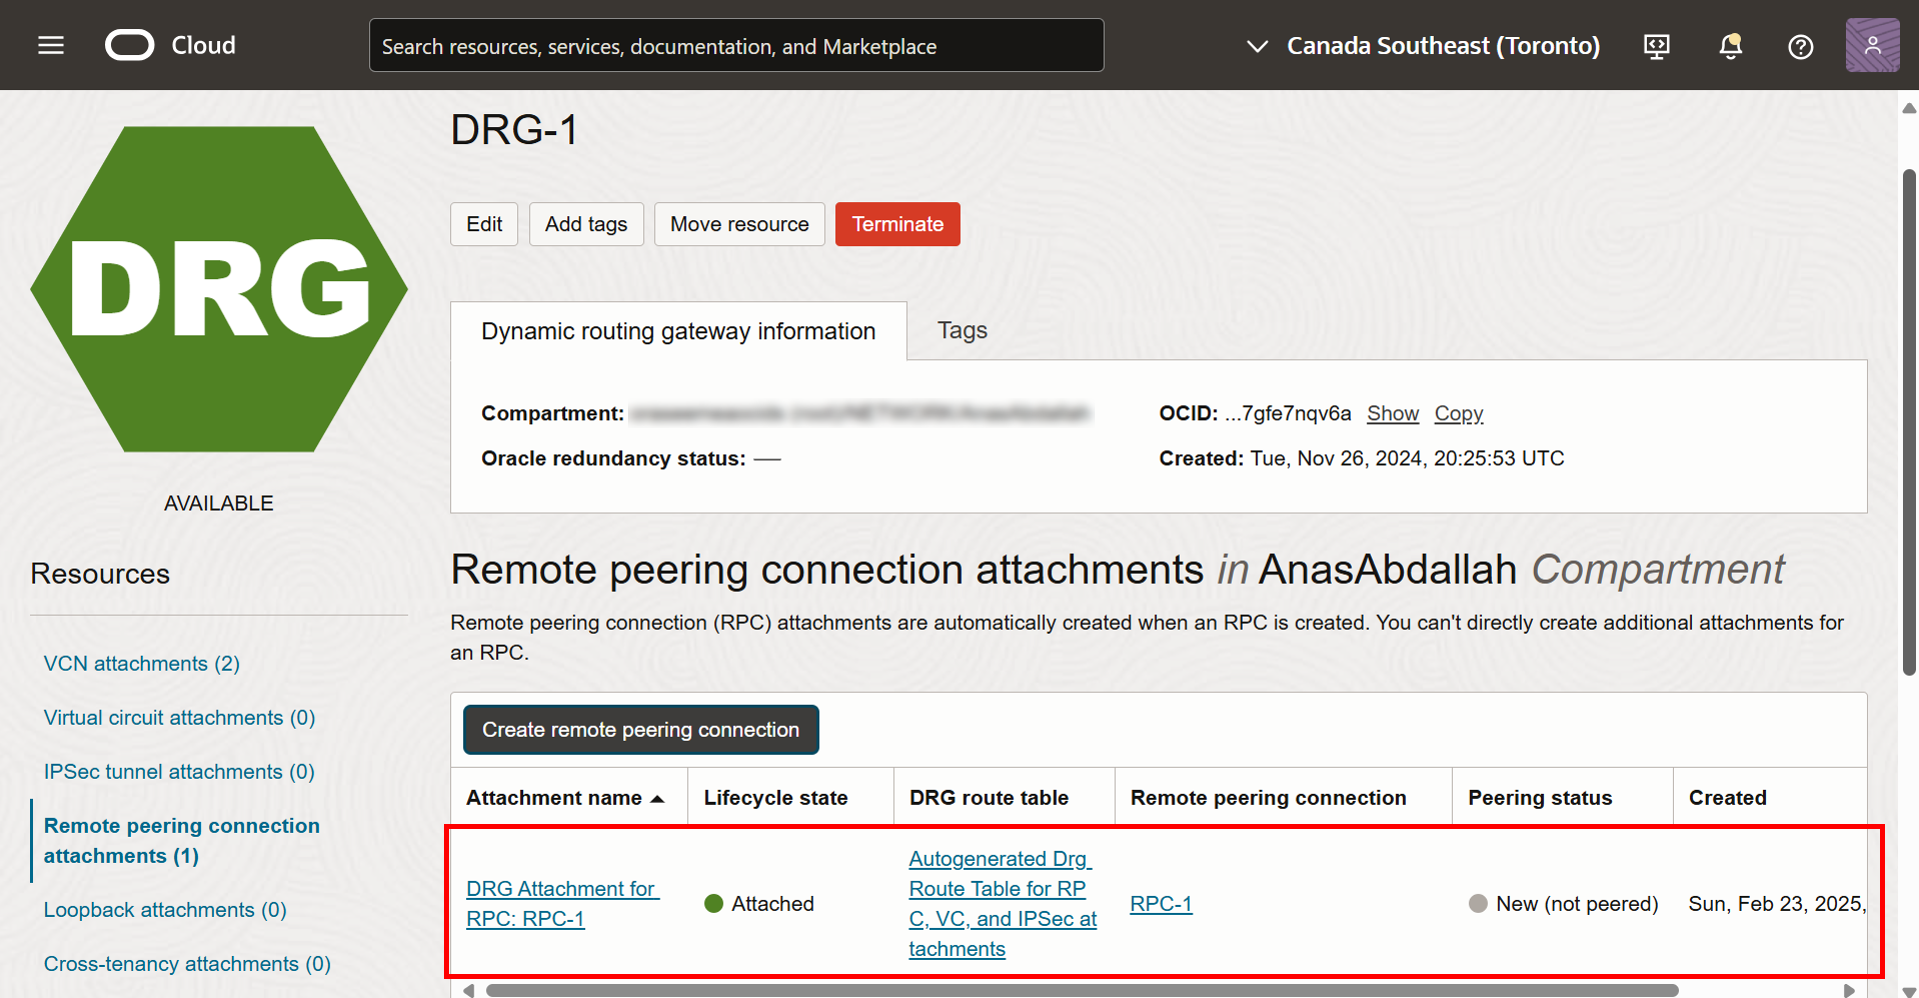Screen dimensions: 1919x998
Task: Click the red Terminate button
Action: point(897,224)
